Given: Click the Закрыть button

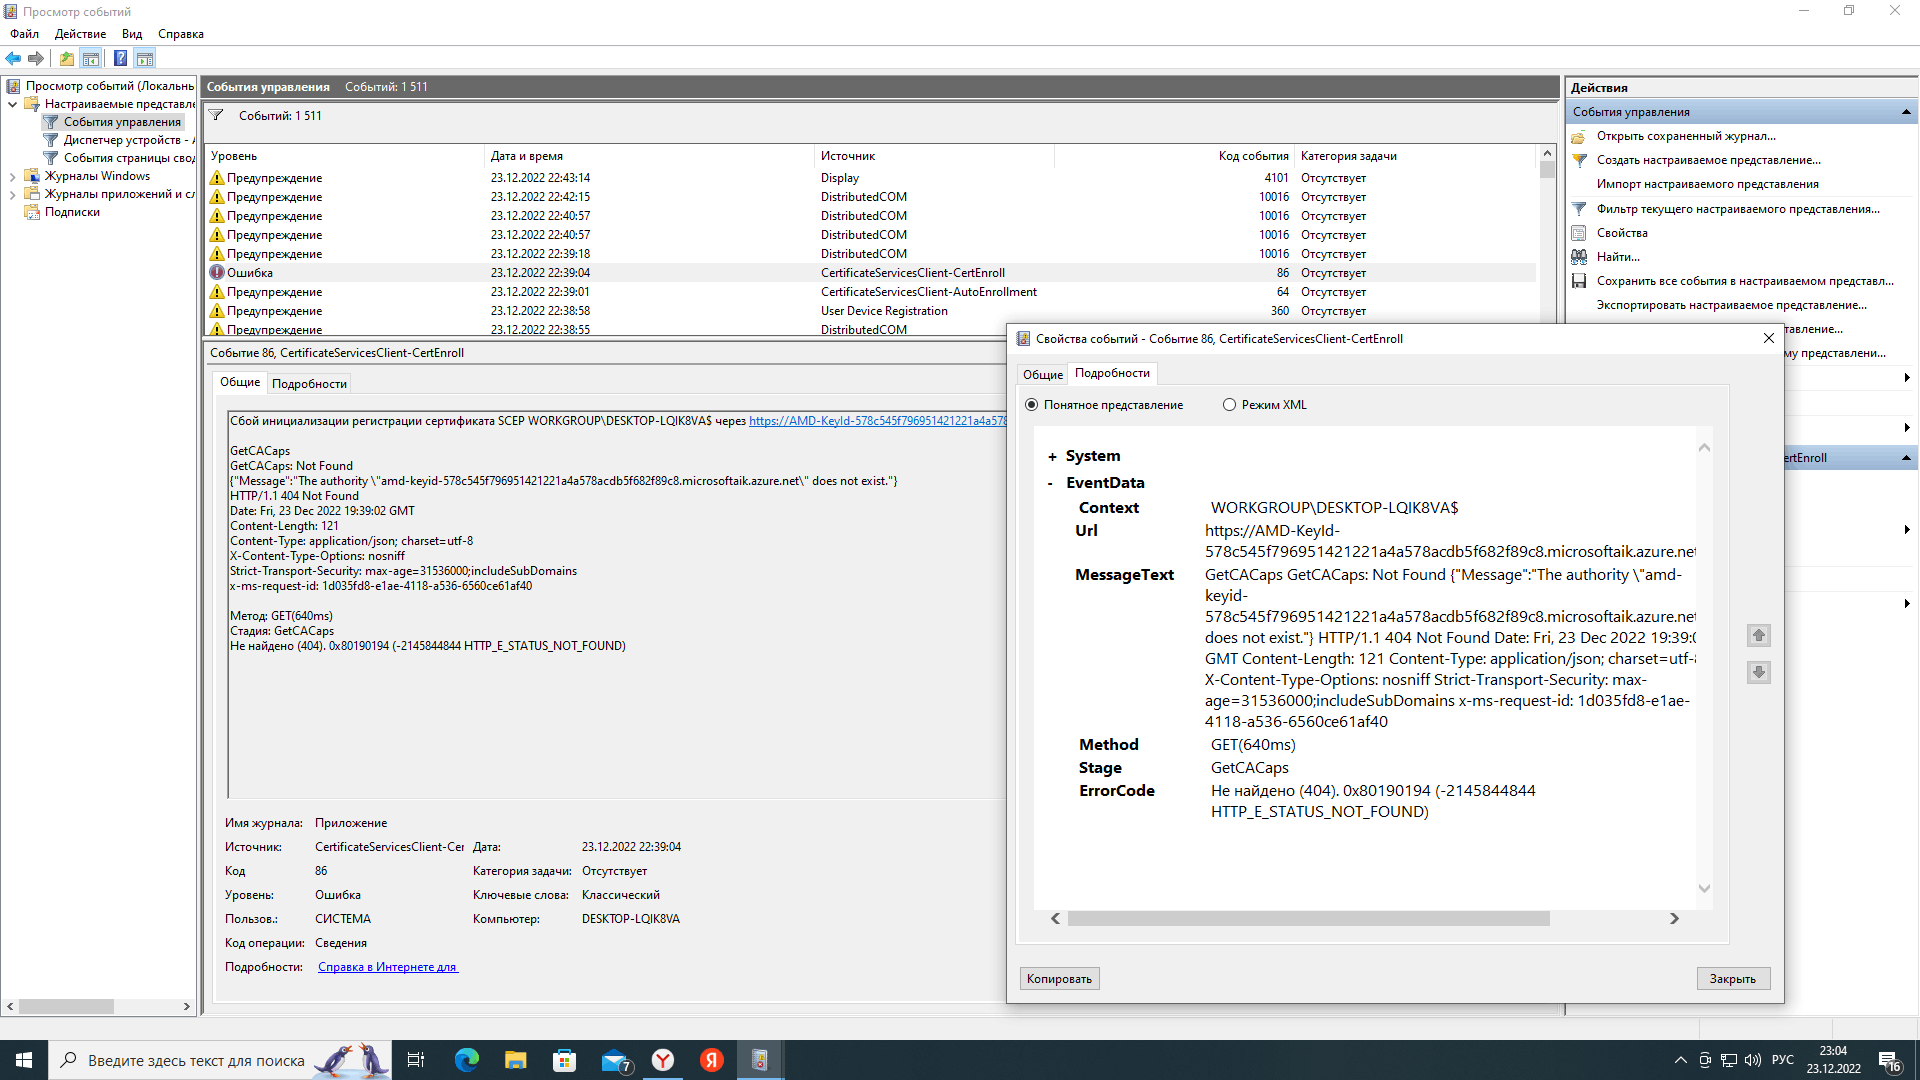Looking at the screenshot, I should (1732, 979).
